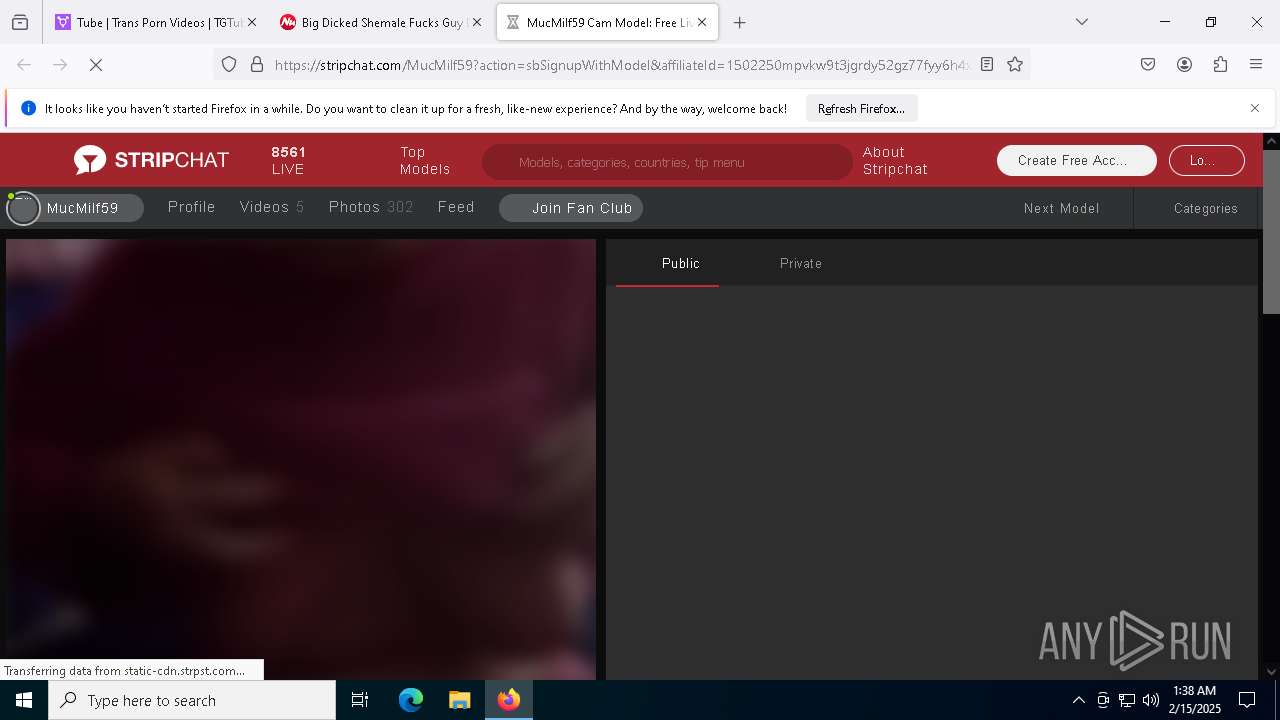Open the 8561 LIVE link
This screenshot has width=1280, height=720.
click(x=288, y=160)
